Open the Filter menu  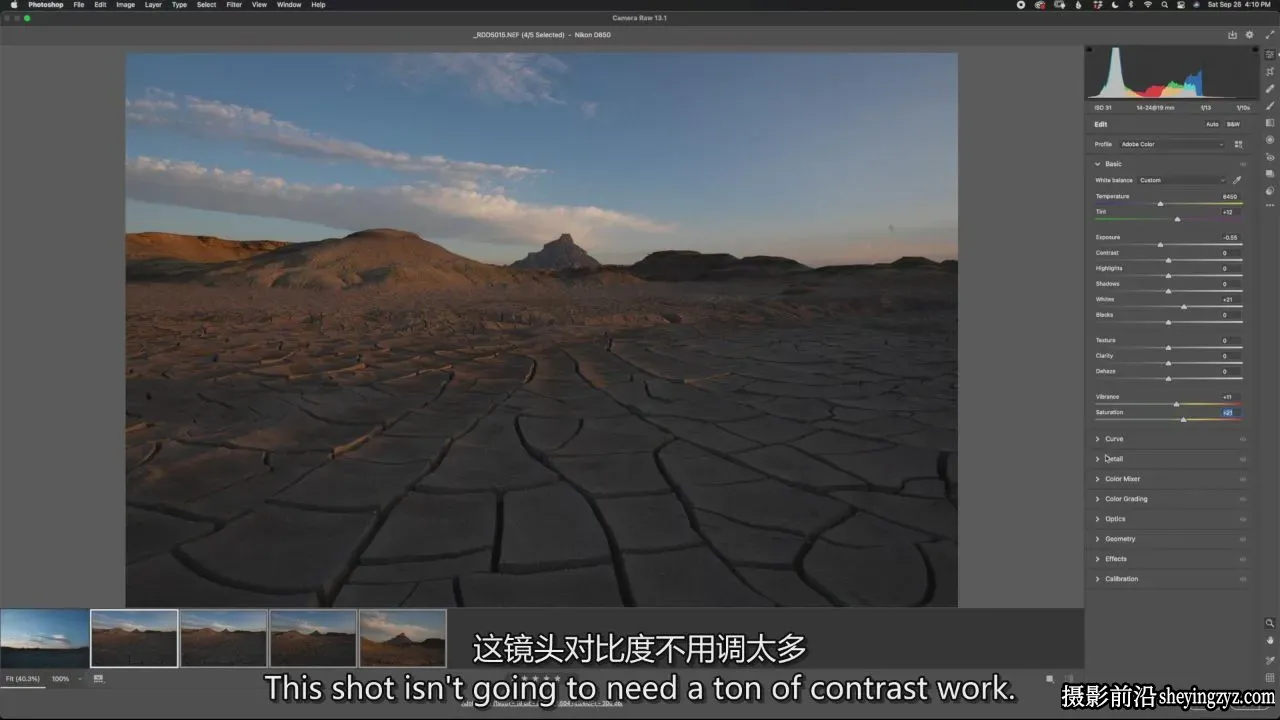coord(234,5)
